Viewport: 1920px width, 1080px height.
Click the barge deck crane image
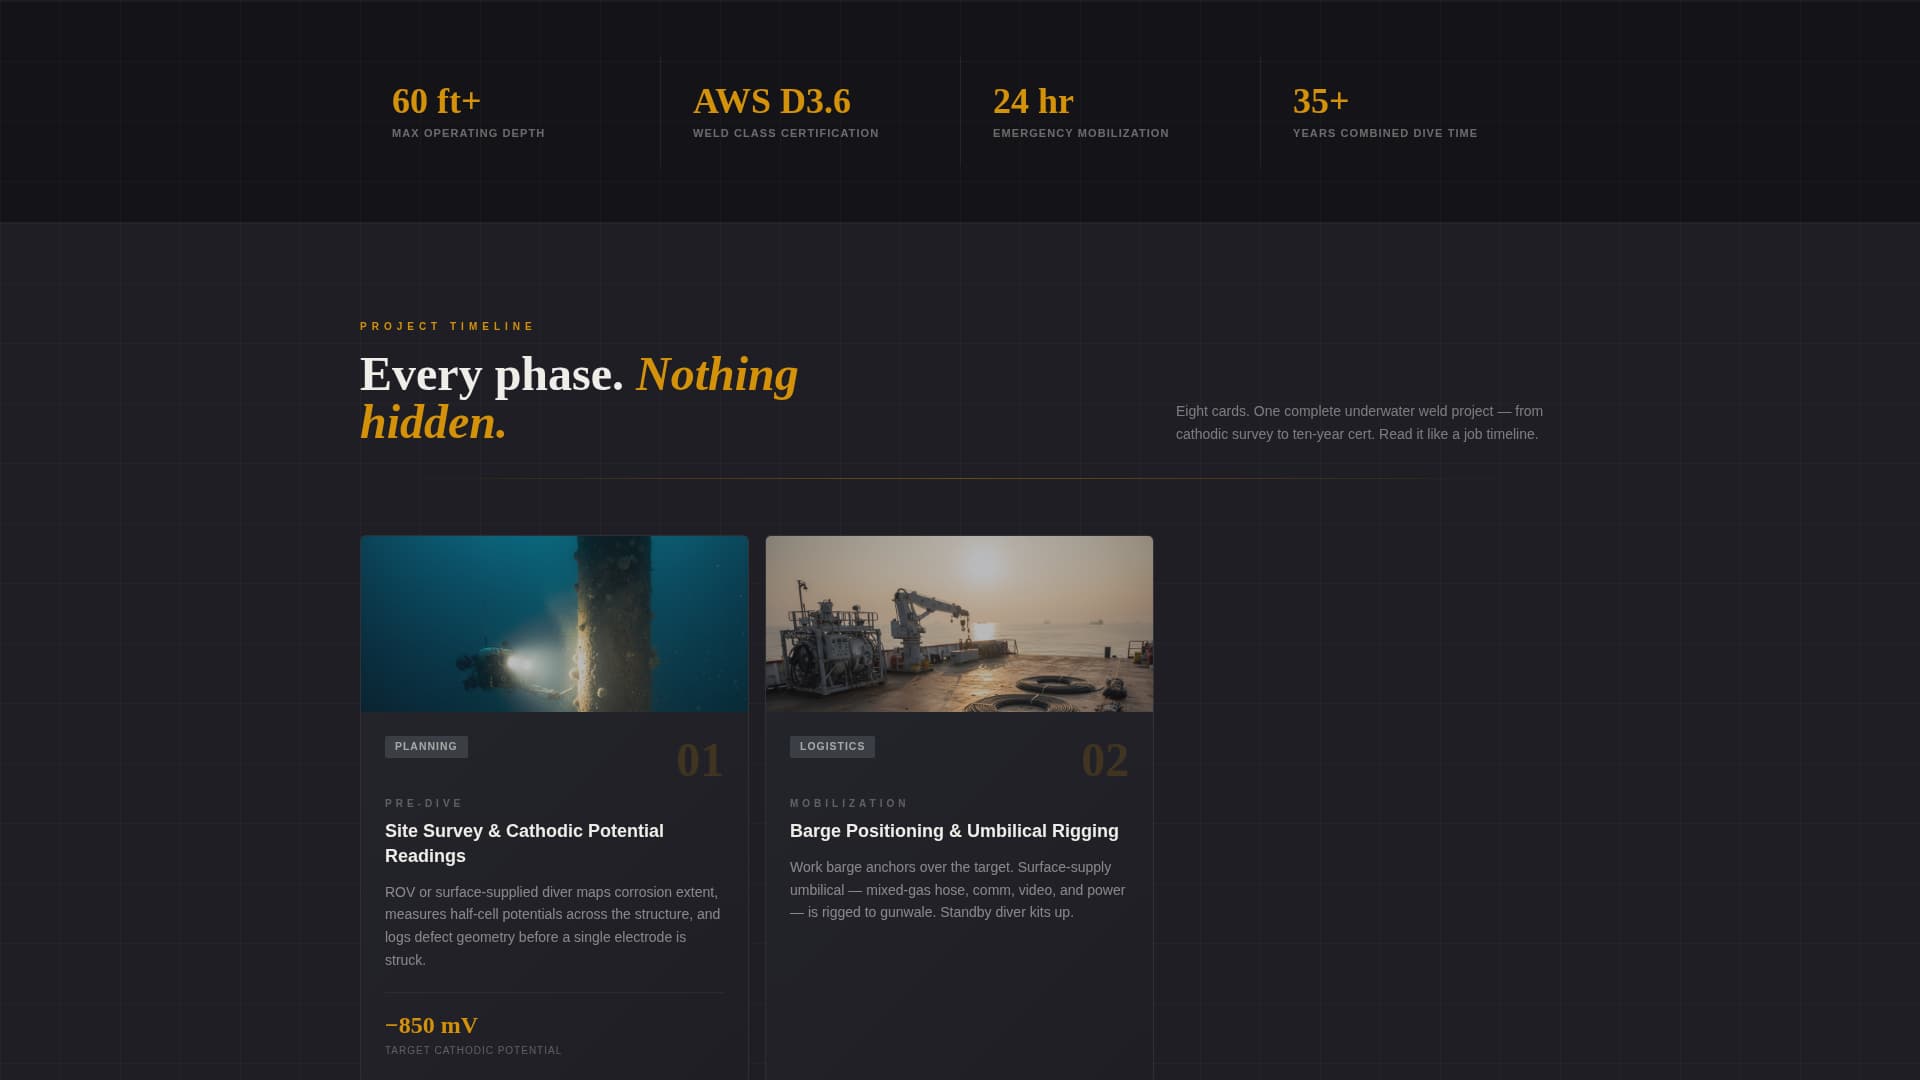(x=959, y=624)
